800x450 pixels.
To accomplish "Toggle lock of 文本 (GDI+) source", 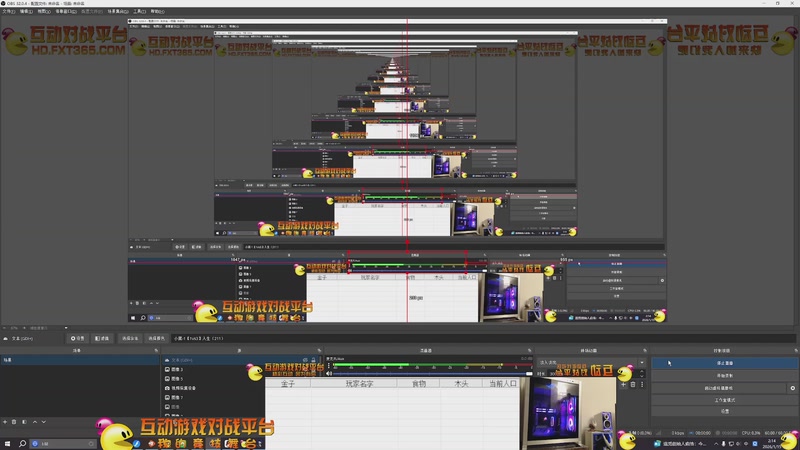I will click(313, 360).
